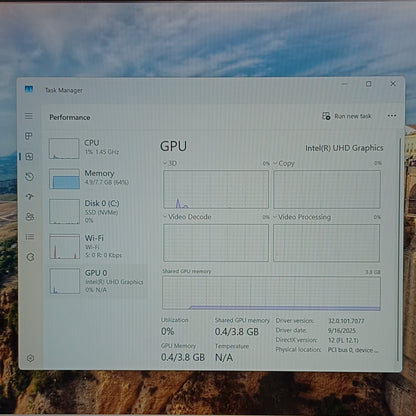
Task: Minimize the Task Manager window
Action: (345, 84)
